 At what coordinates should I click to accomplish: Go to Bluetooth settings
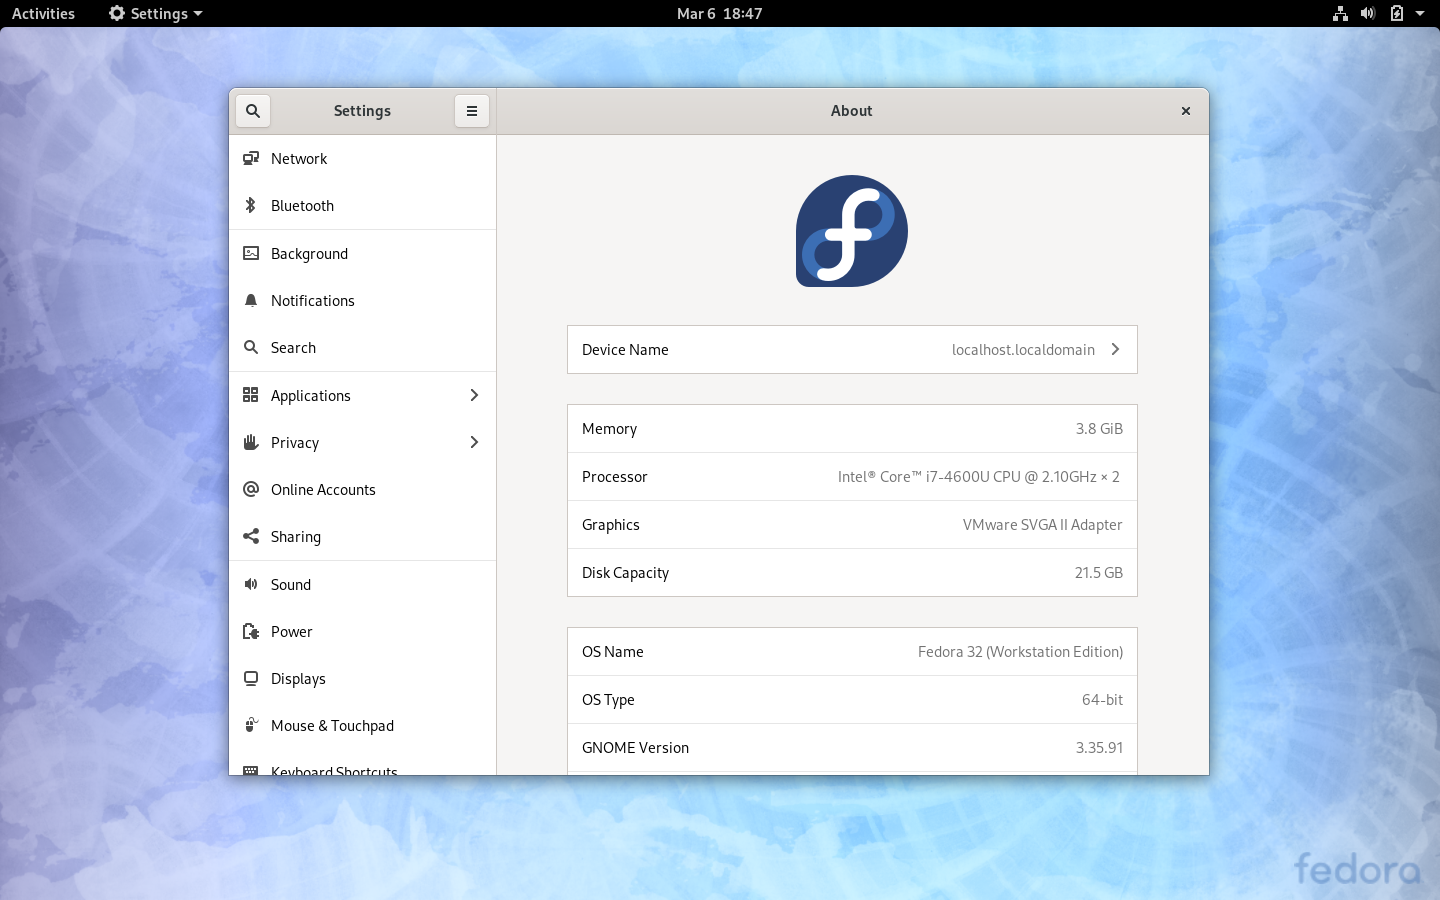[x=362, y=205]
